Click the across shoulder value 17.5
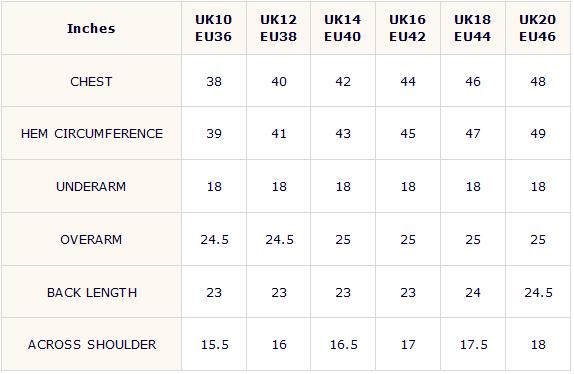 pos(474,344)
